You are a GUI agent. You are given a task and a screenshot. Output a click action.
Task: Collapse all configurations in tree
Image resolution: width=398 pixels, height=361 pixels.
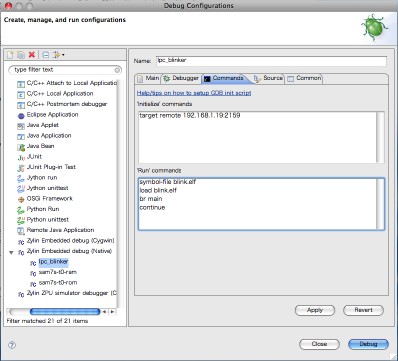(46, 55)
